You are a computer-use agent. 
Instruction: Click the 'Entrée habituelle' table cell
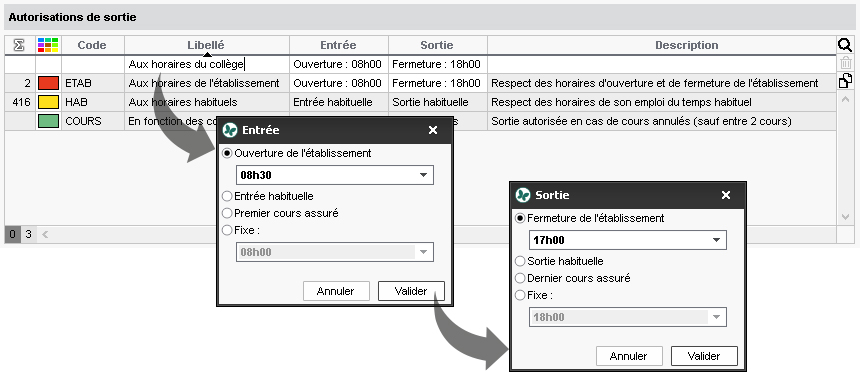[x=338, y=102]
